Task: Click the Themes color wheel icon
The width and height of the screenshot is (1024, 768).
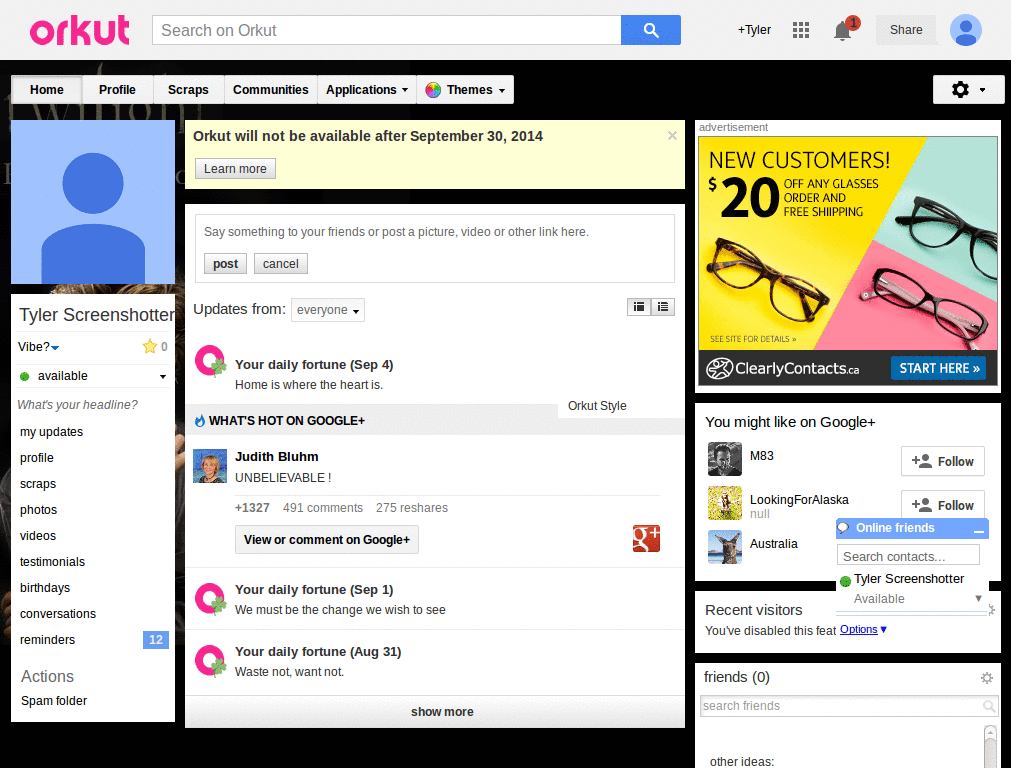Action: [x=433, y=90]
